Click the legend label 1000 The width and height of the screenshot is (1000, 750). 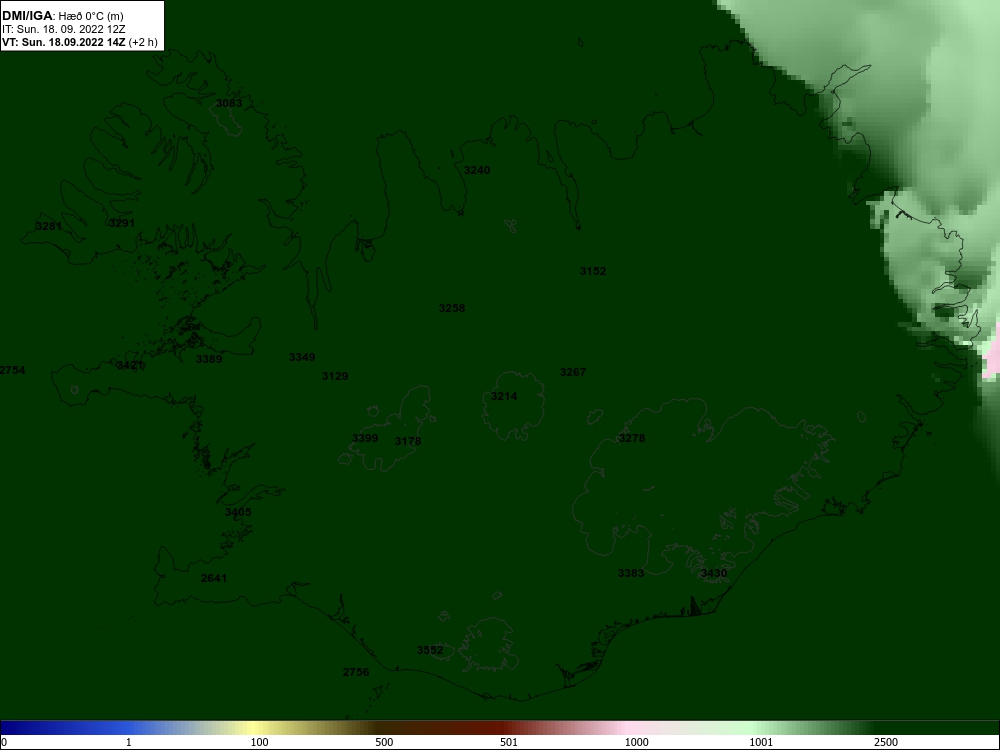(636, 743)
